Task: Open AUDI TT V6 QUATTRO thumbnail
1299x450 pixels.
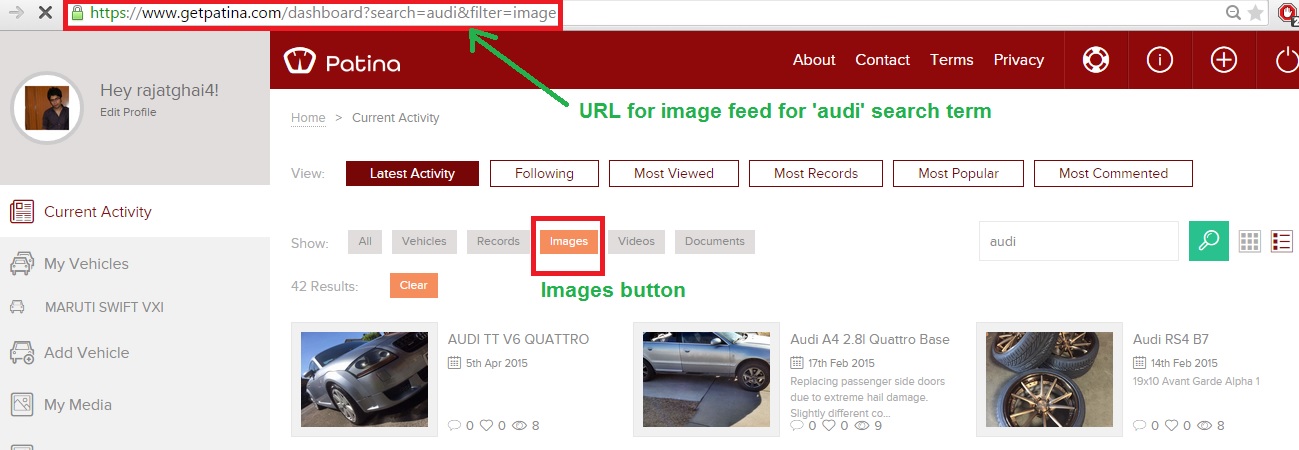Action: coord(364,380)
